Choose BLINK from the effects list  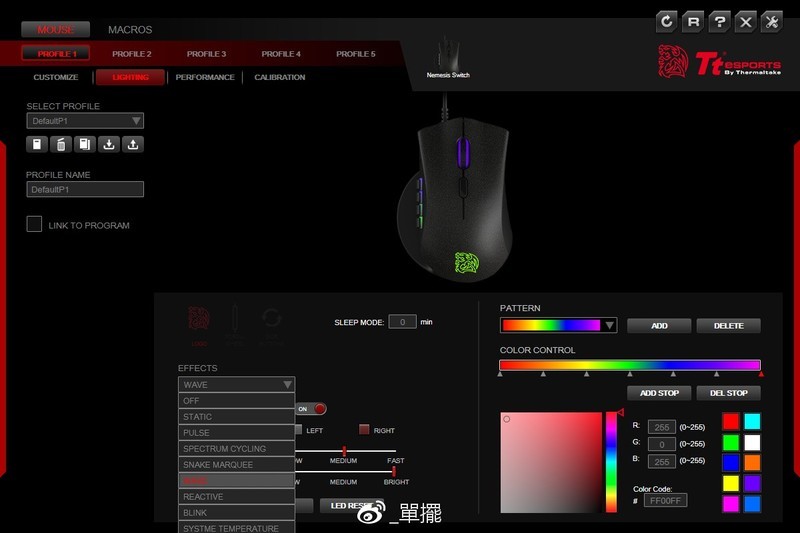(237, 513)
